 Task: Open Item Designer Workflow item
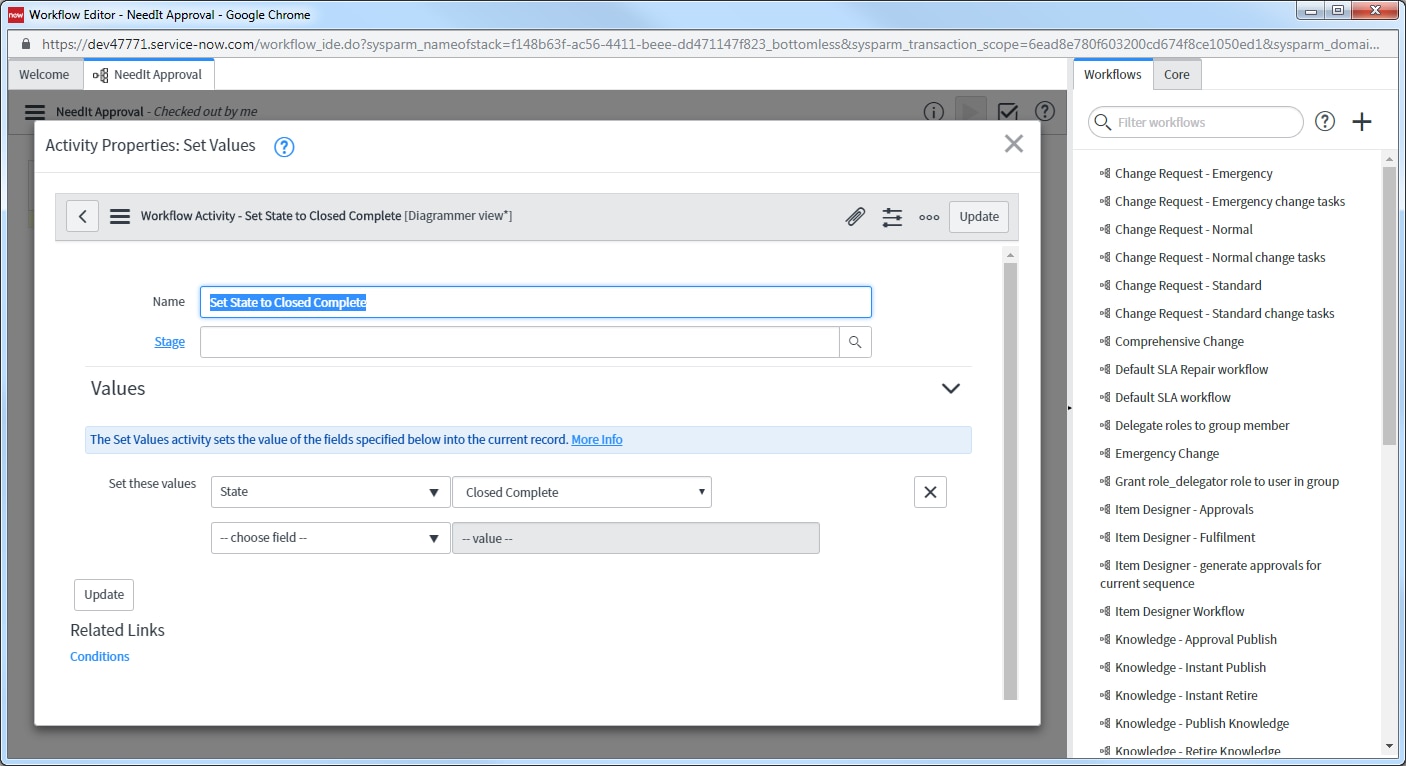point(1180,612)
